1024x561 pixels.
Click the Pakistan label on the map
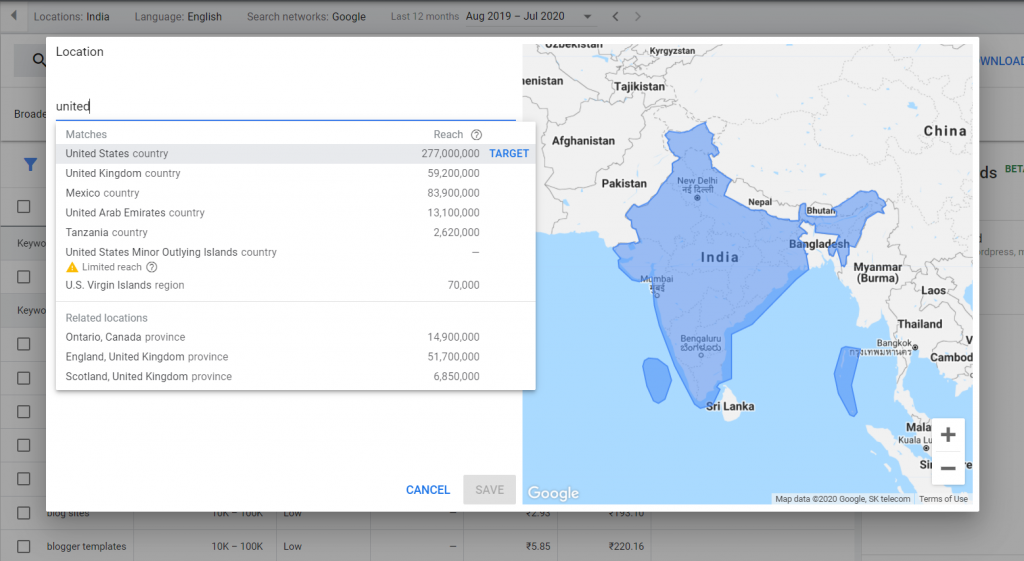pyautogui.click(x=624, y=184)
